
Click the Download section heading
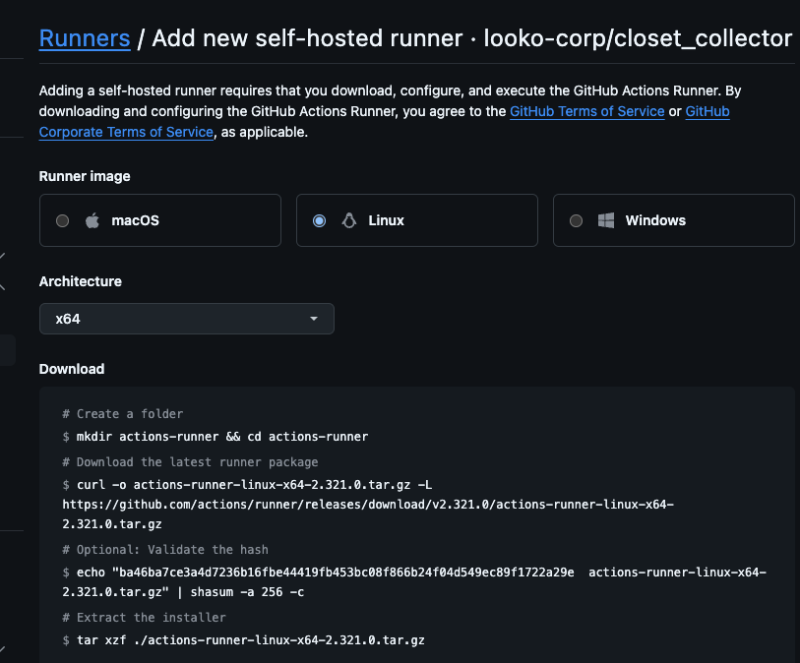point(72,369)
